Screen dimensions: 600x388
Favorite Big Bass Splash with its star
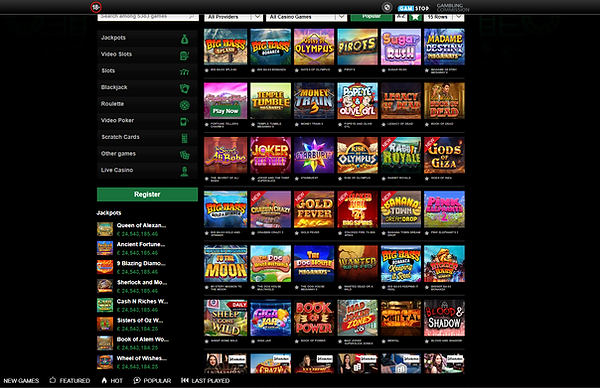[207, 70]
